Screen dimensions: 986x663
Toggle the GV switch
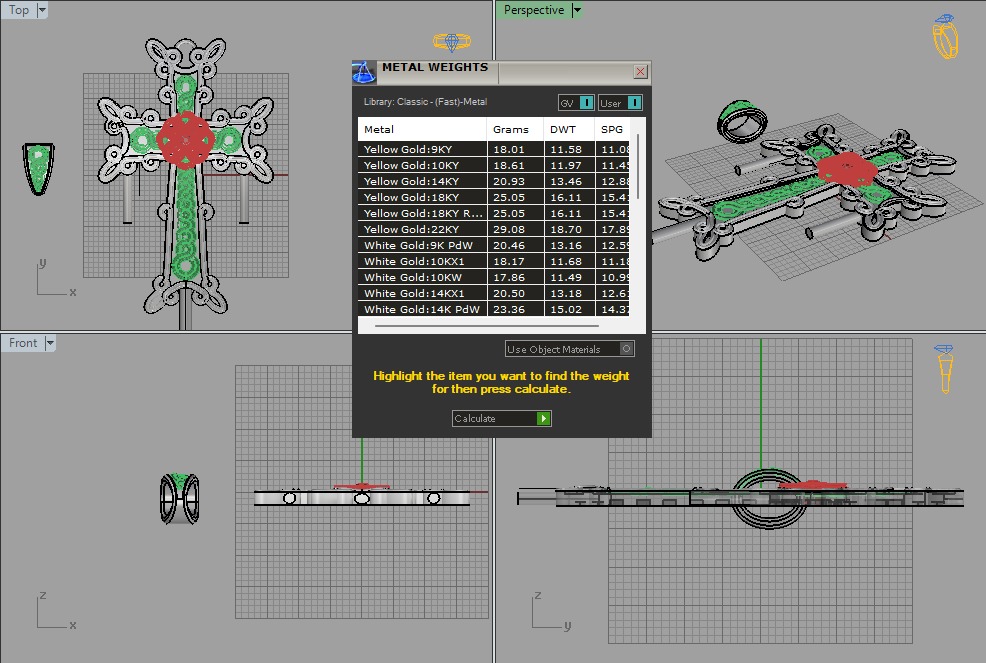pos(576,103)
